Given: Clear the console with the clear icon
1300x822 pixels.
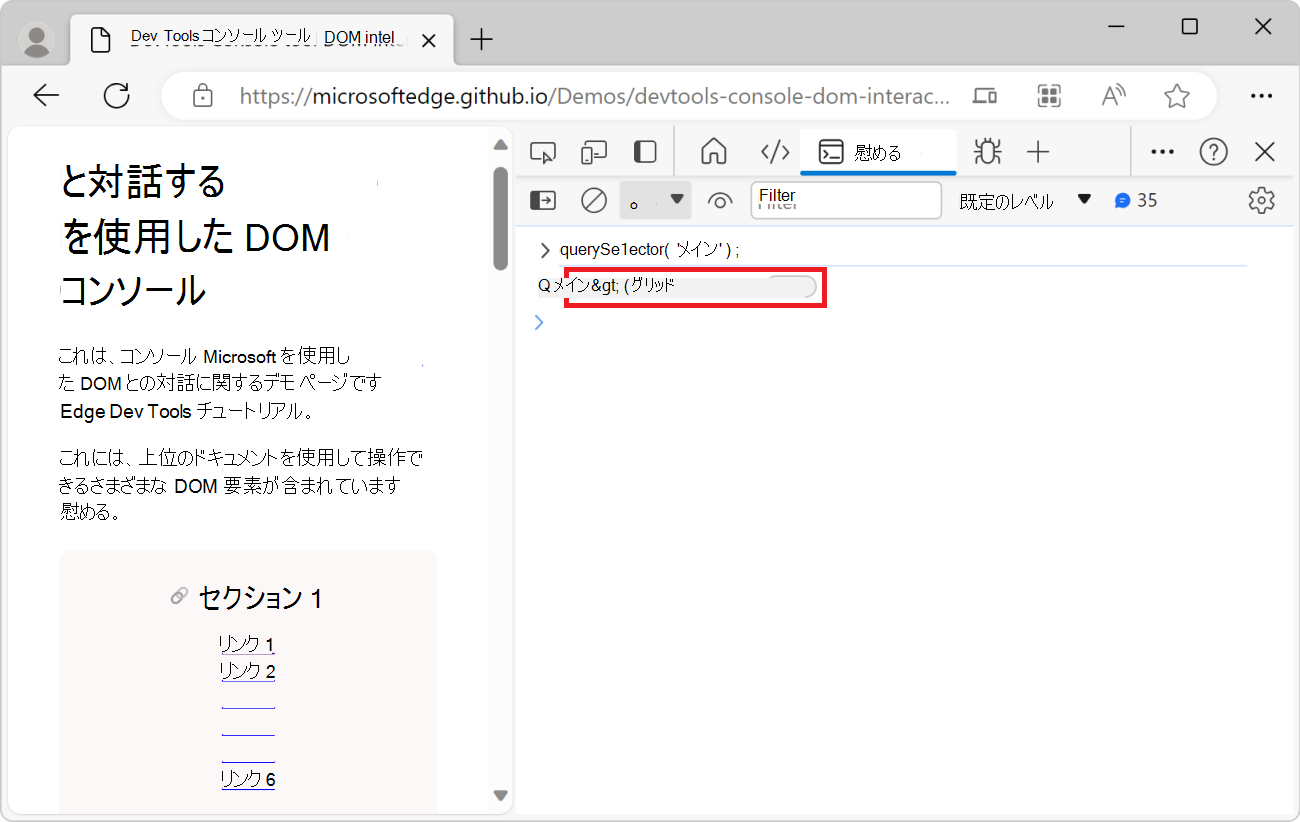Looking at the screenshot, I should 592,200.
